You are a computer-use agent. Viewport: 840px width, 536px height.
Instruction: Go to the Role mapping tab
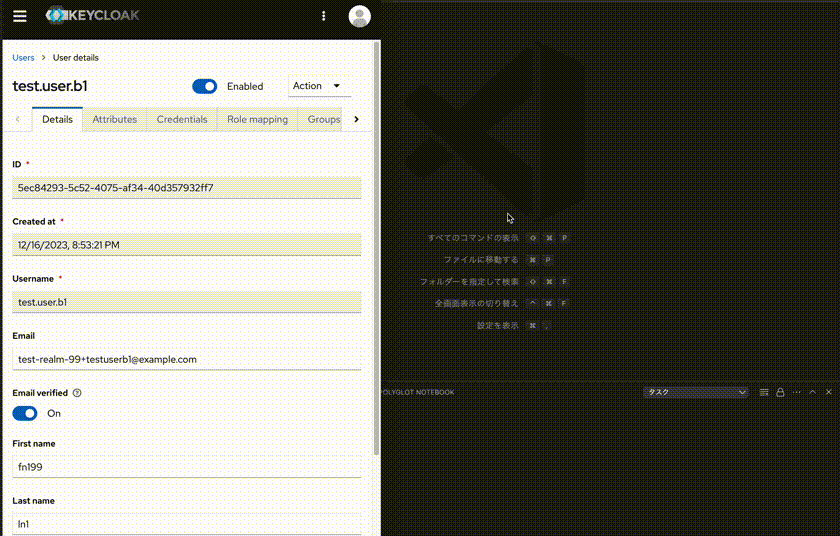pyautogui.click(x=258, y=119)
